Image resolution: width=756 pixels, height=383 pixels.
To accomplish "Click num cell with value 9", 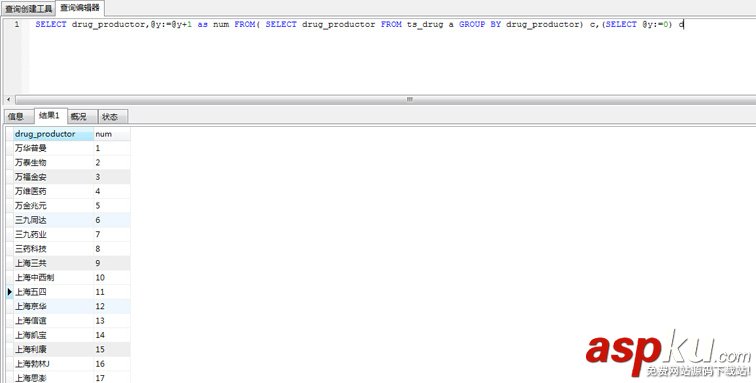I will 112,263.
